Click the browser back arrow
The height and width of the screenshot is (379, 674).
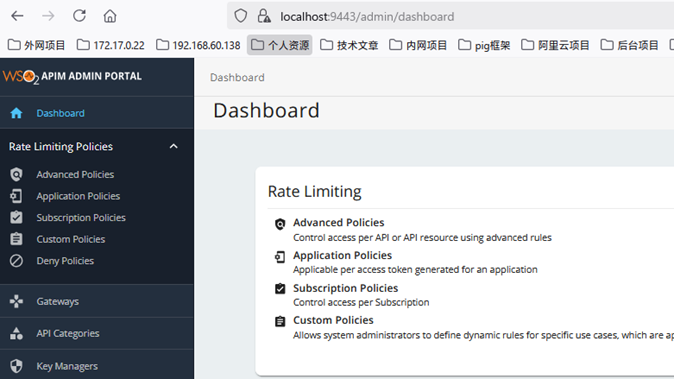click(x=17, y=16)
